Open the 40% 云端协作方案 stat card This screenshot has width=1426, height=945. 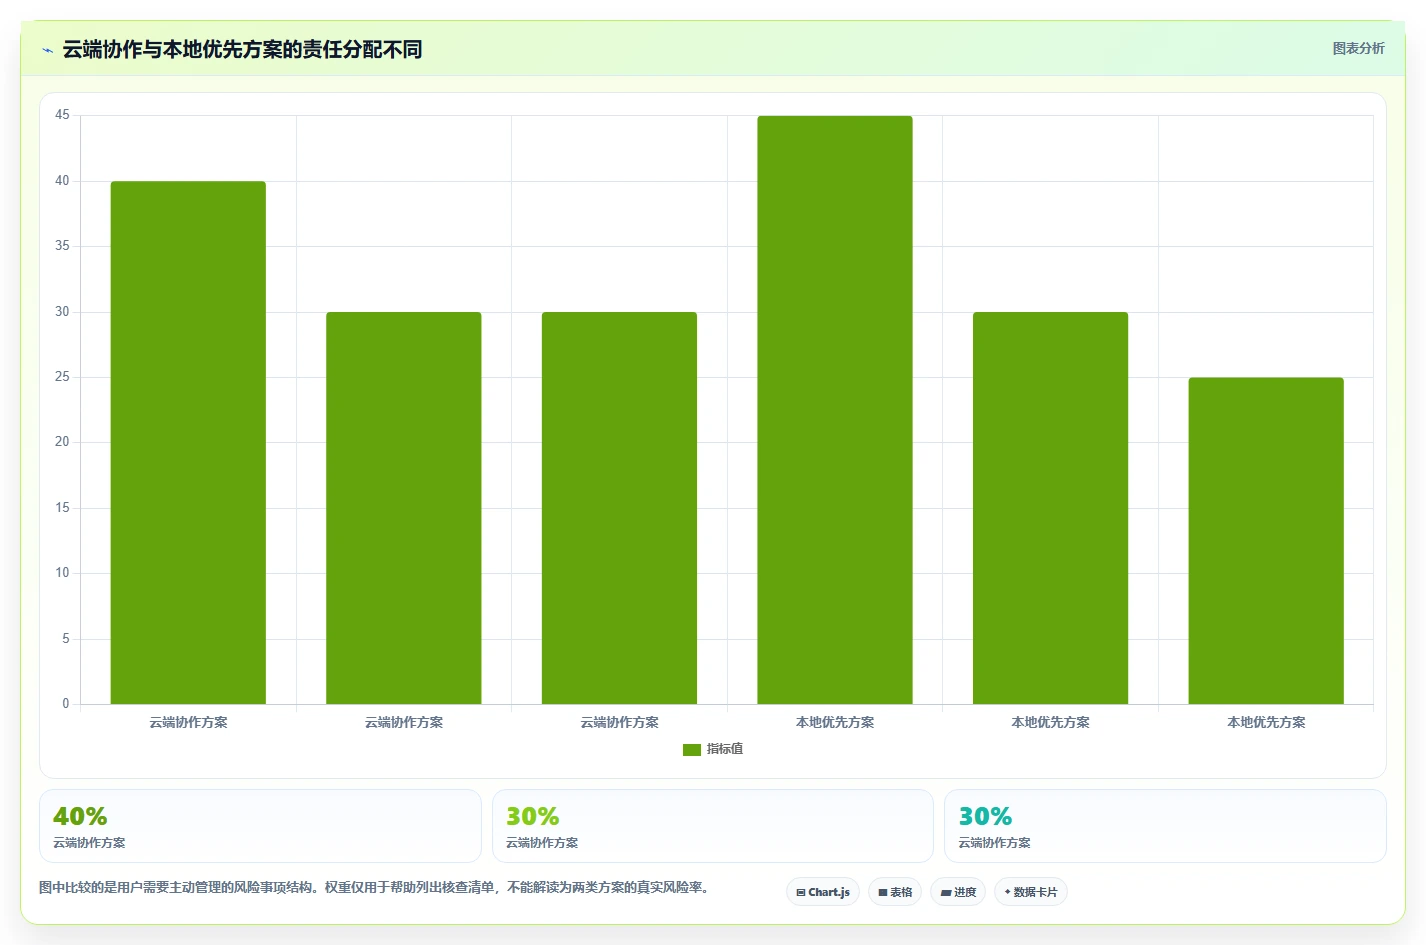click(x=260, y=826)
